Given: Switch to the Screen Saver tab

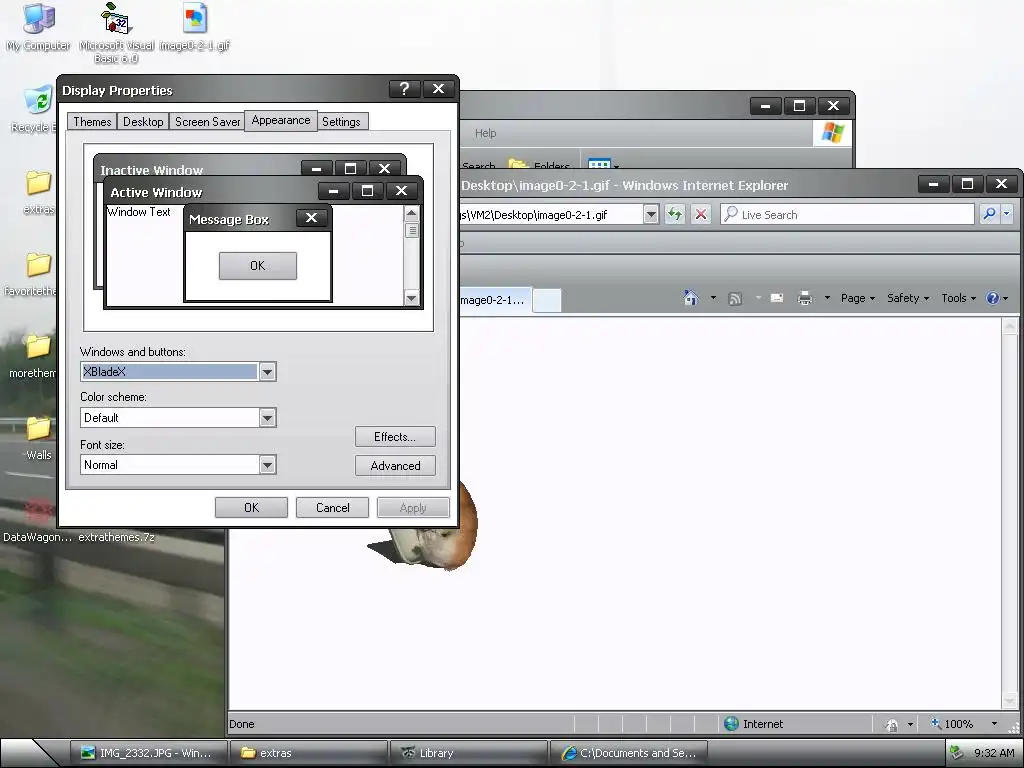Looking at the screenshot, I should [x=208, y=121].
